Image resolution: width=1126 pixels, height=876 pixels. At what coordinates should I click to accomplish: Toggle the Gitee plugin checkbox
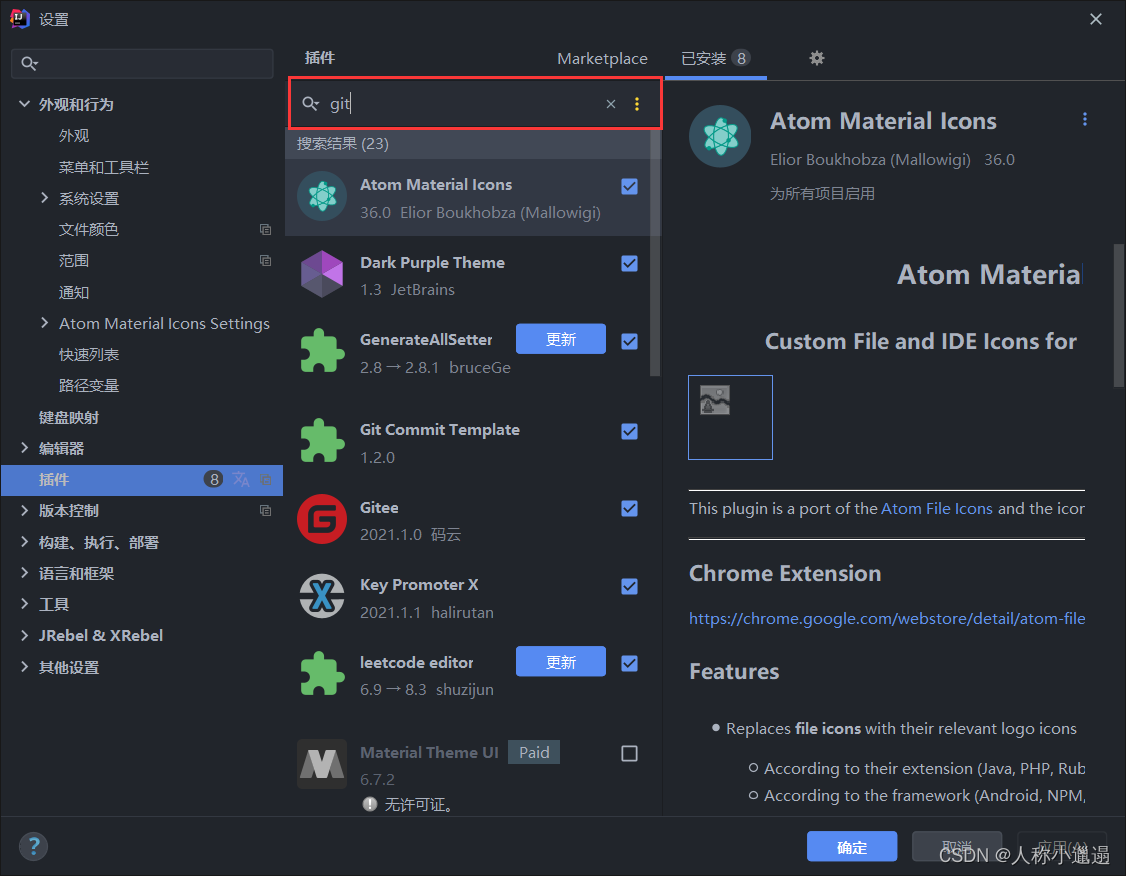pyautogui.click(x=629, y=508)
